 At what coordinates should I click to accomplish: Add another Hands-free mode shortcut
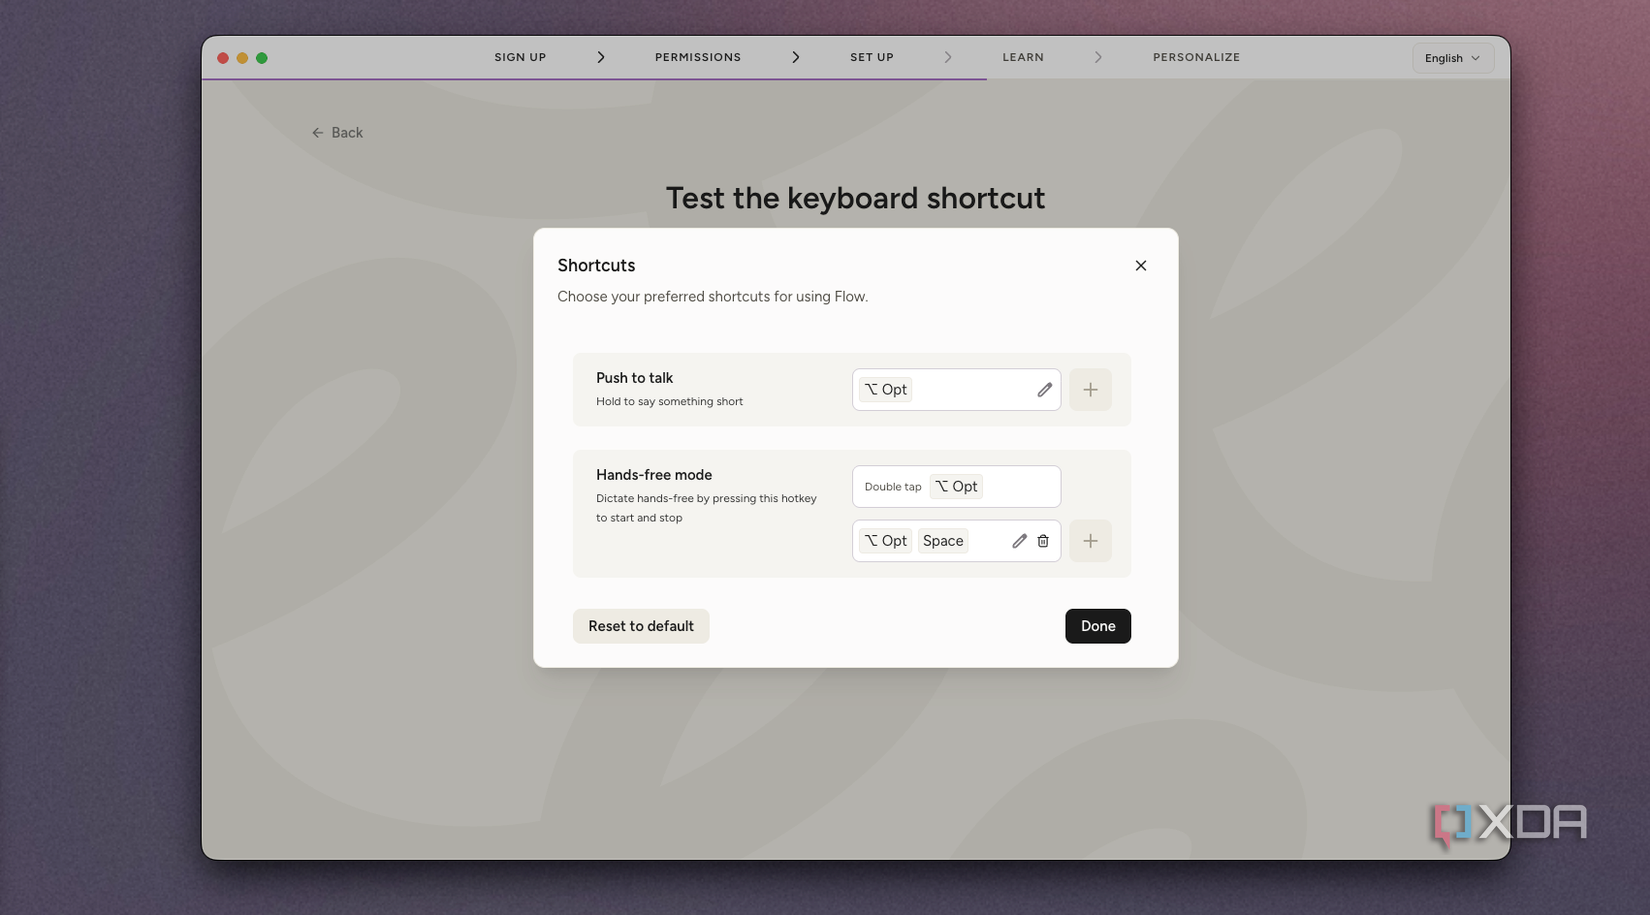[1090, 541]
